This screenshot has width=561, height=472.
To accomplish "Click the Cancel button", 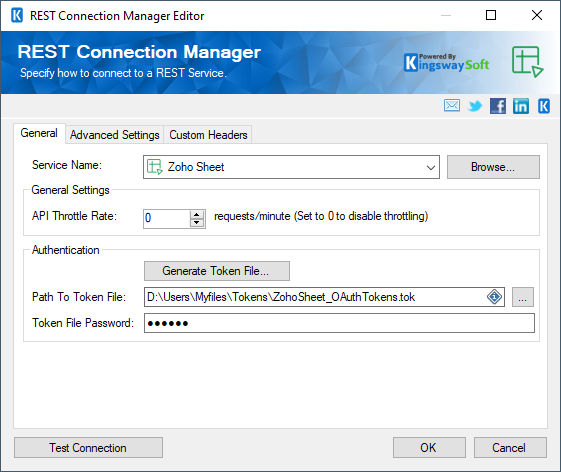I will point(510,448).
